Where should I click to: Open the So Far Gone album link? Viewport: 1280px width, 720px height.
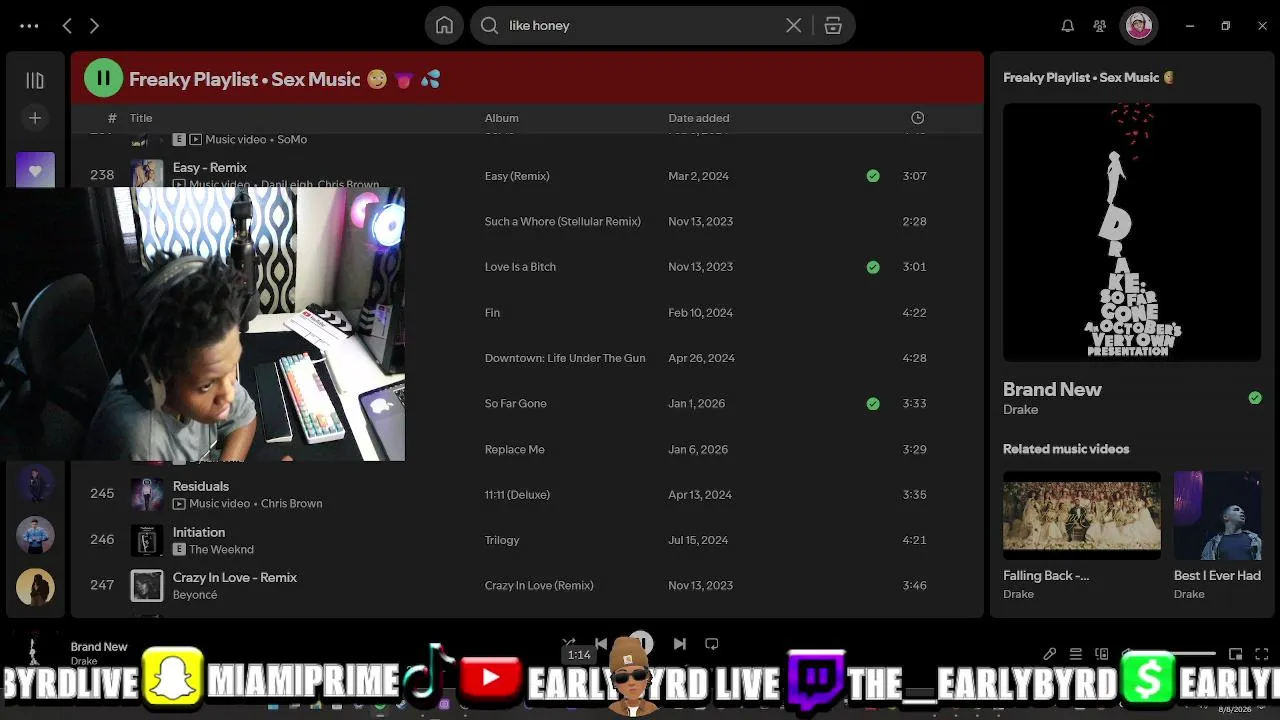click(516, 404)
